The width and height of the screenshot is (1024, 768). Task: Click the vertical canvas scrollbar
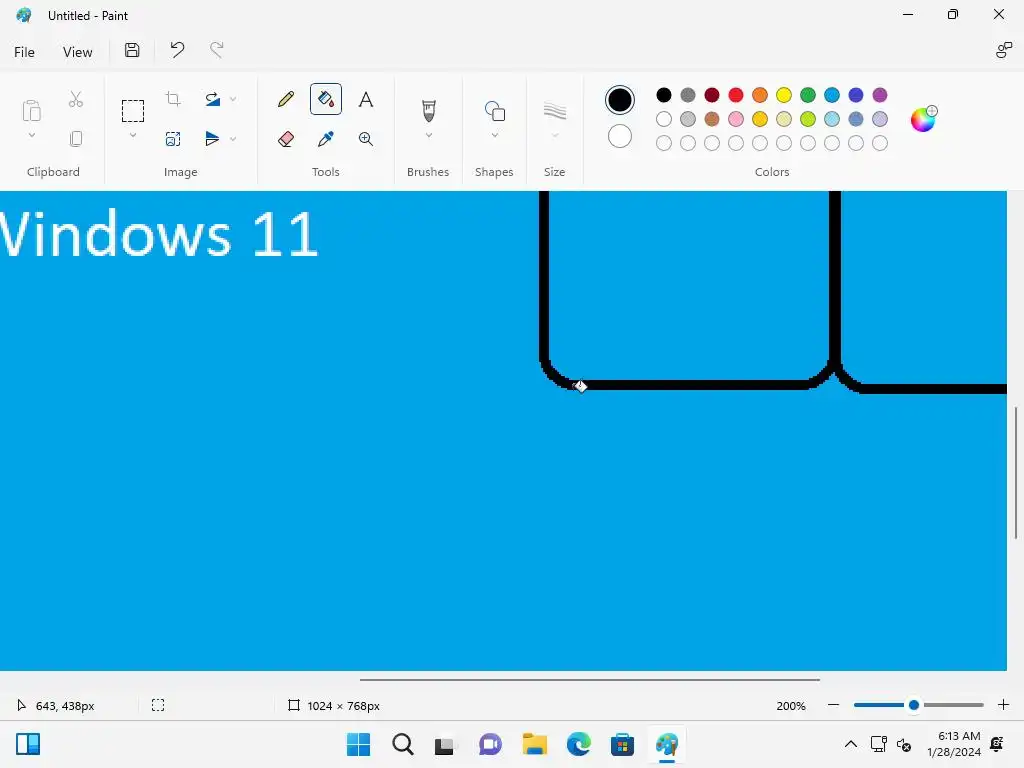tap(1016, 473)
